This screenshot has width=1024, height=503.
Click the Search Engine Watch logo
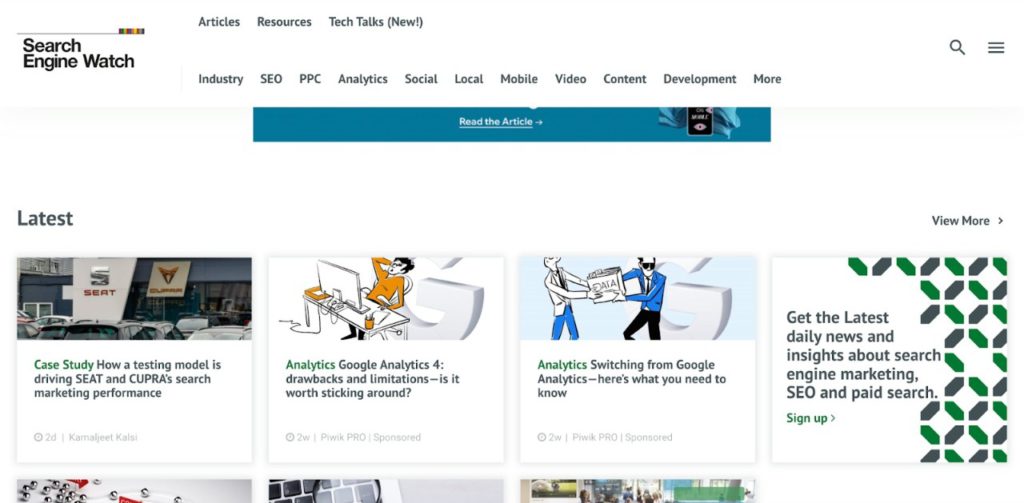(79, 52)
